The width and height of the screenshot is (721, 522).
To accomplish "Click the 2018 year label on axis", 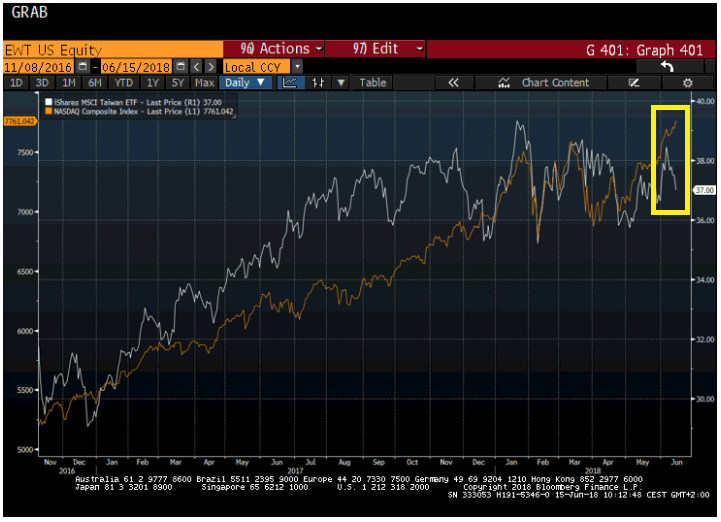I will click(593, 471).
